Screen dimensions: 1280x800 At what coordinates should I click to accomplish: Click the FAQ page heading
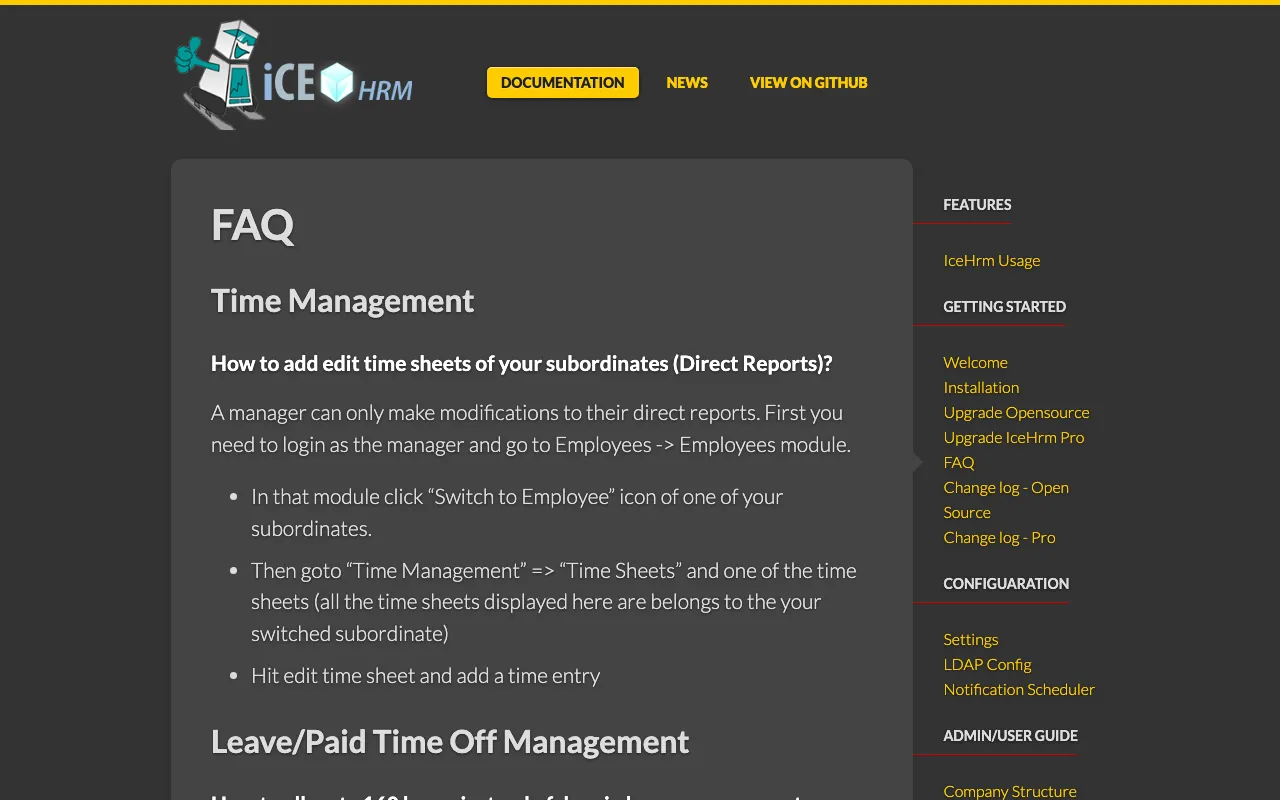tap(253, 225)
